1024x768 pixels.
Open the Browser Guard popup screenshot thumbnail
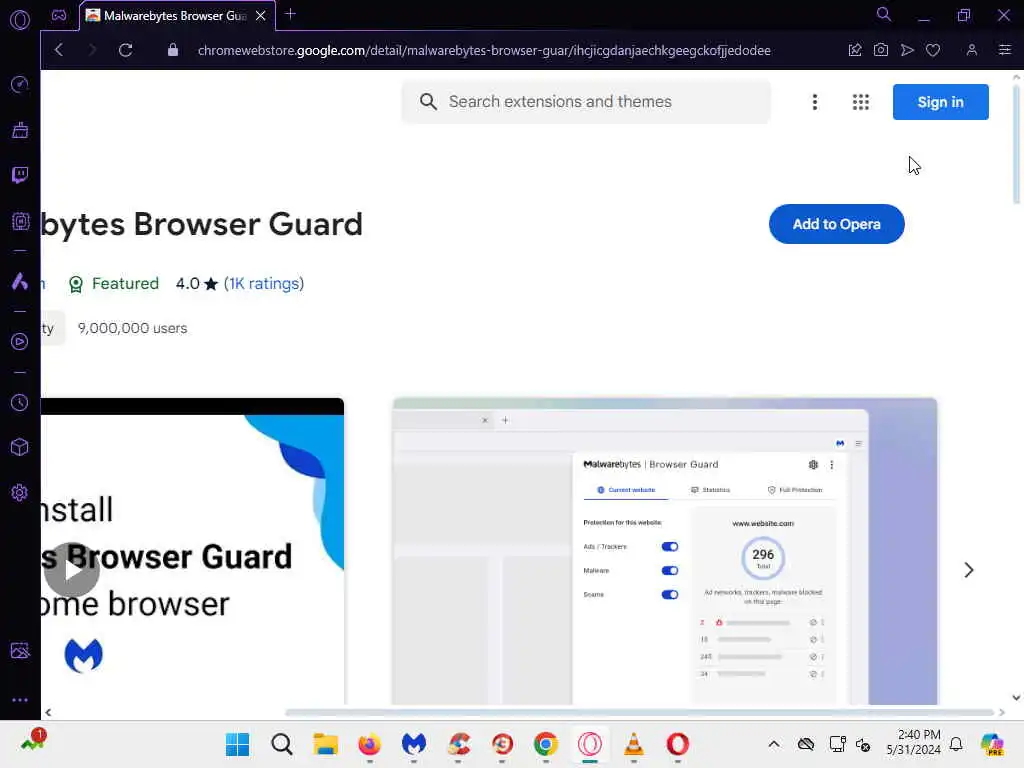[x=665, y=551]
